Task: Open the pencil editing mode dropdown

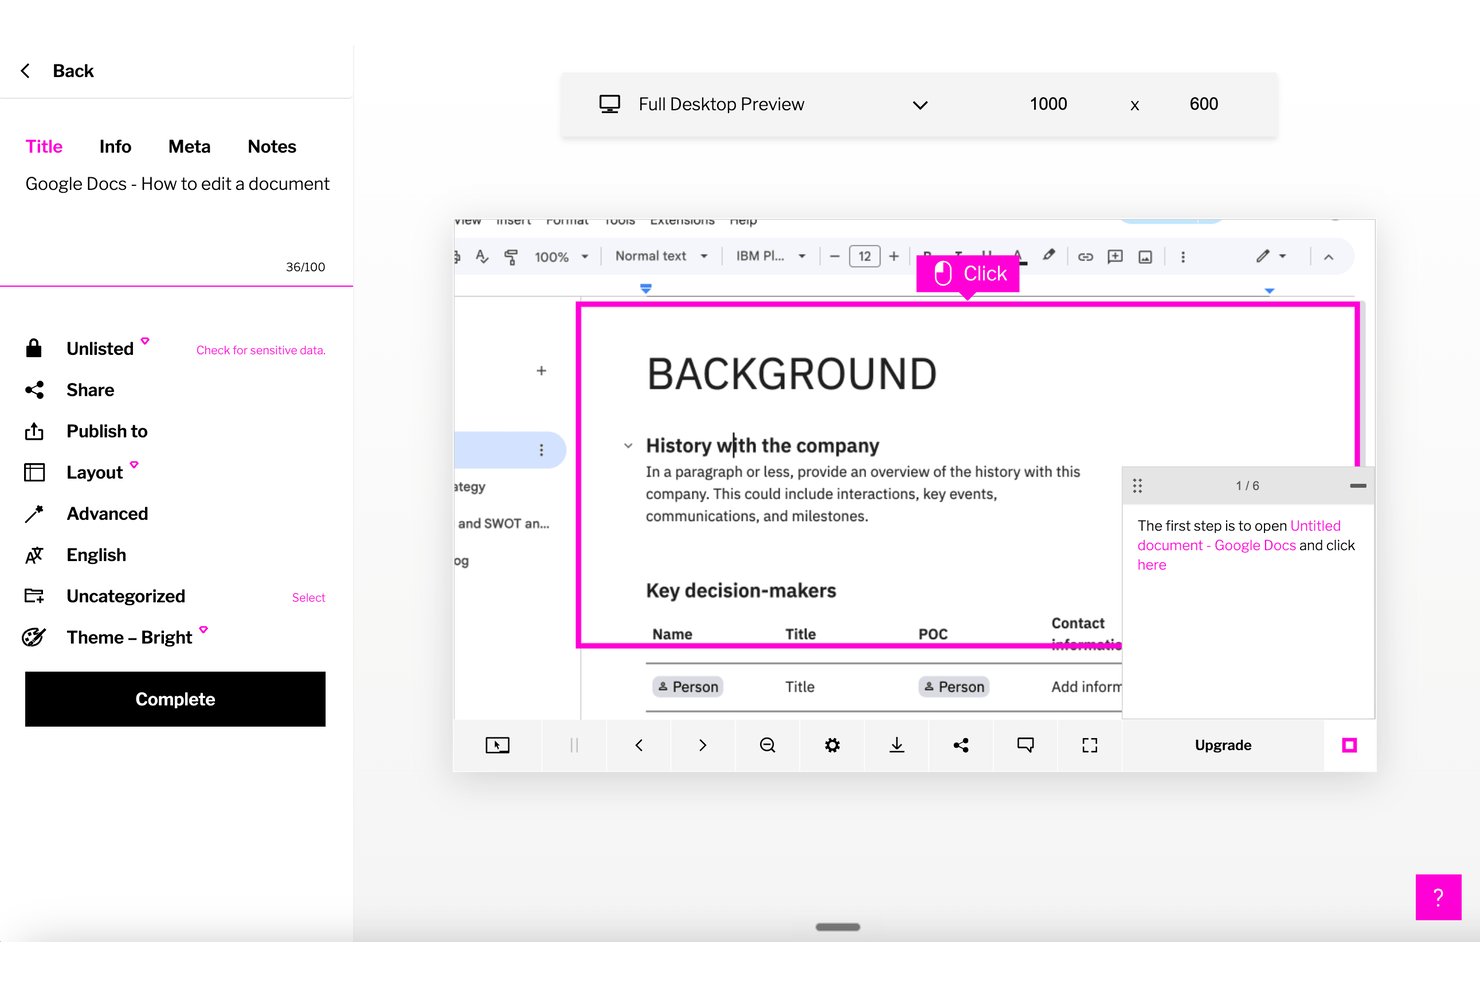Action: 1271,256
